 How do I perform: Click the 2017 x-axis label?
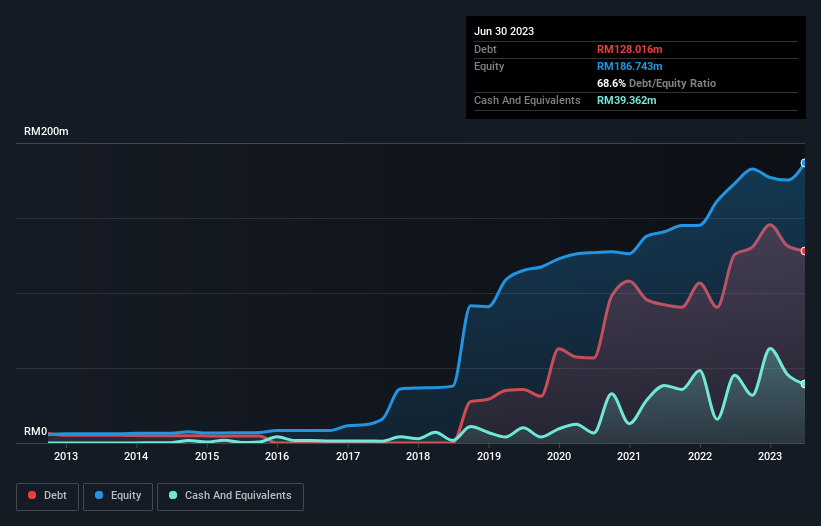[x=348, y=456]
